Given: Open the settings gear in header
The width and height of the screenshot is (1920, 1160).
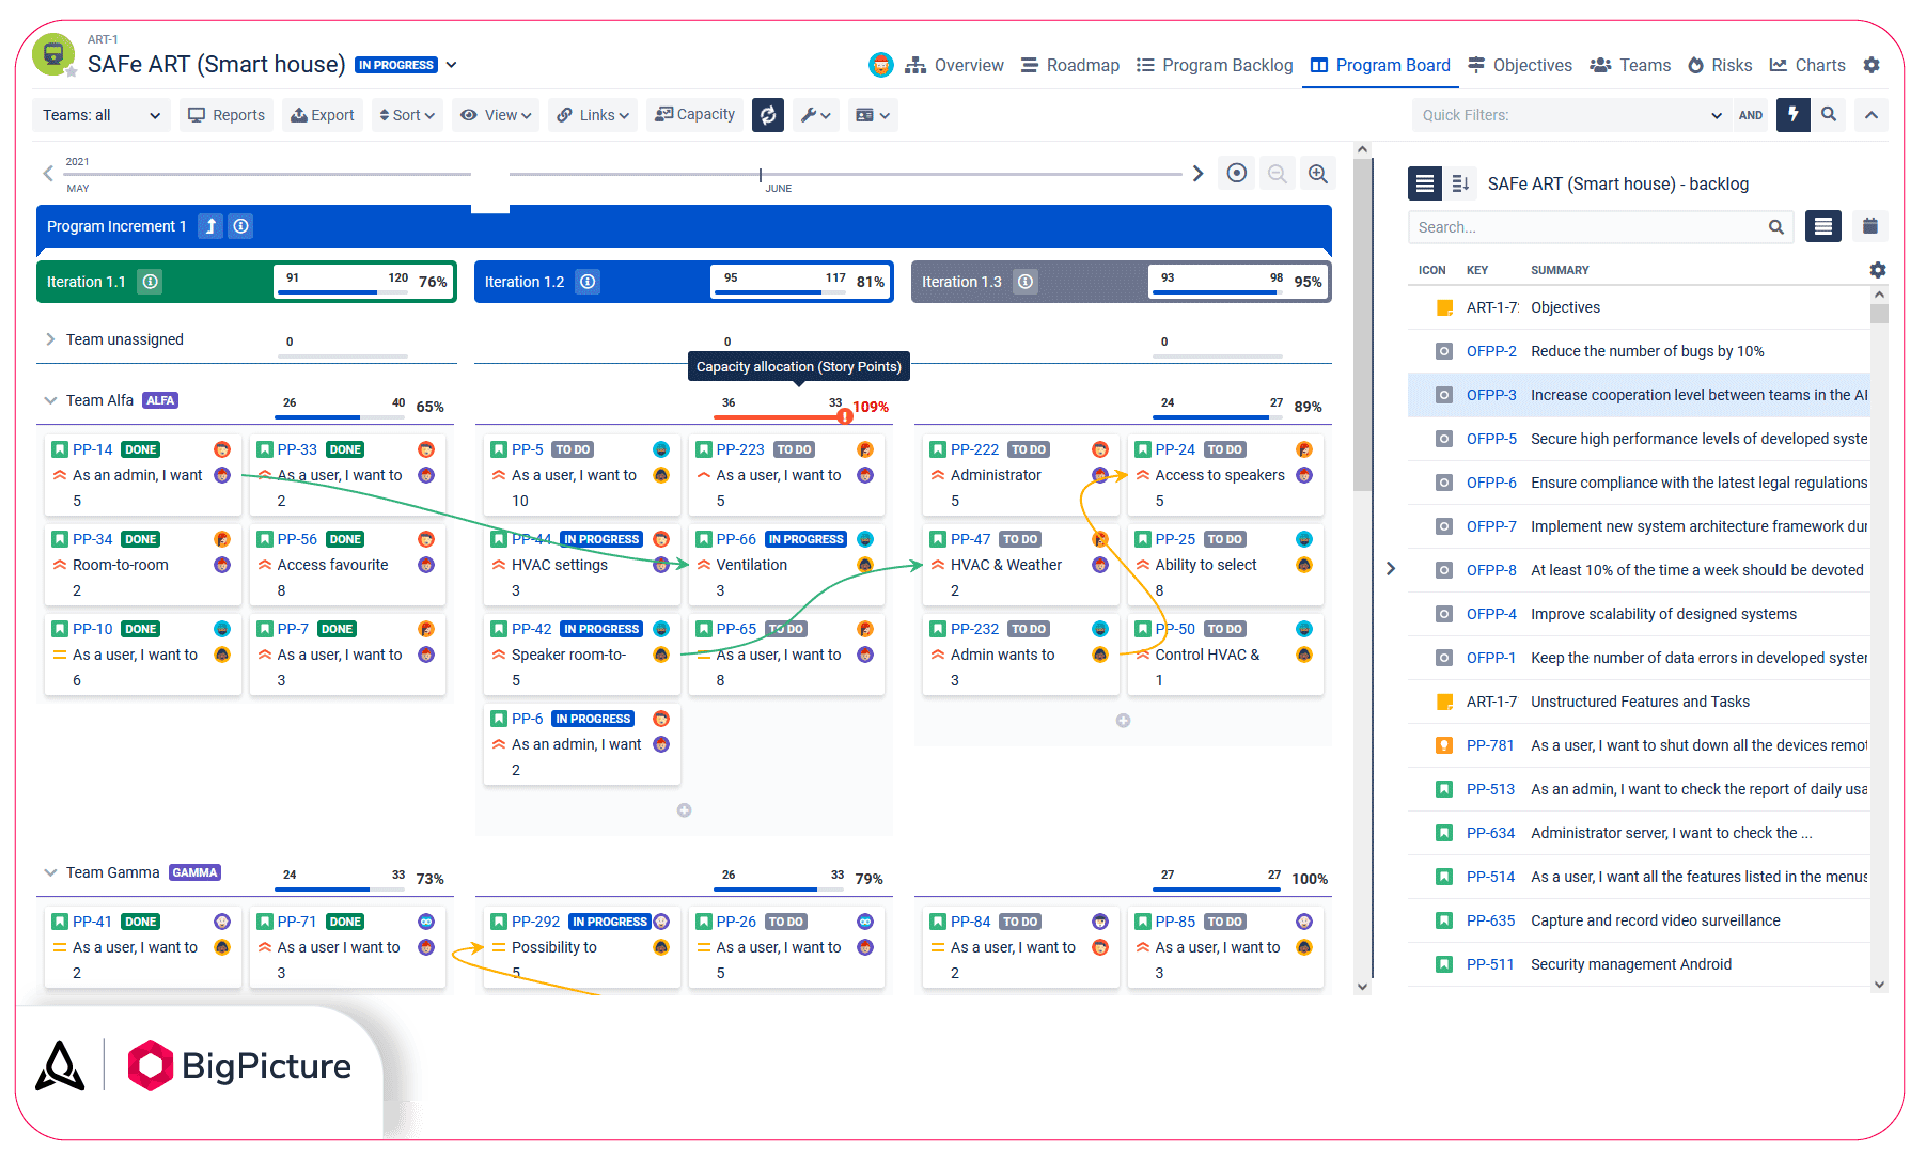Looking at the screenshot, I should point(1872,65).
